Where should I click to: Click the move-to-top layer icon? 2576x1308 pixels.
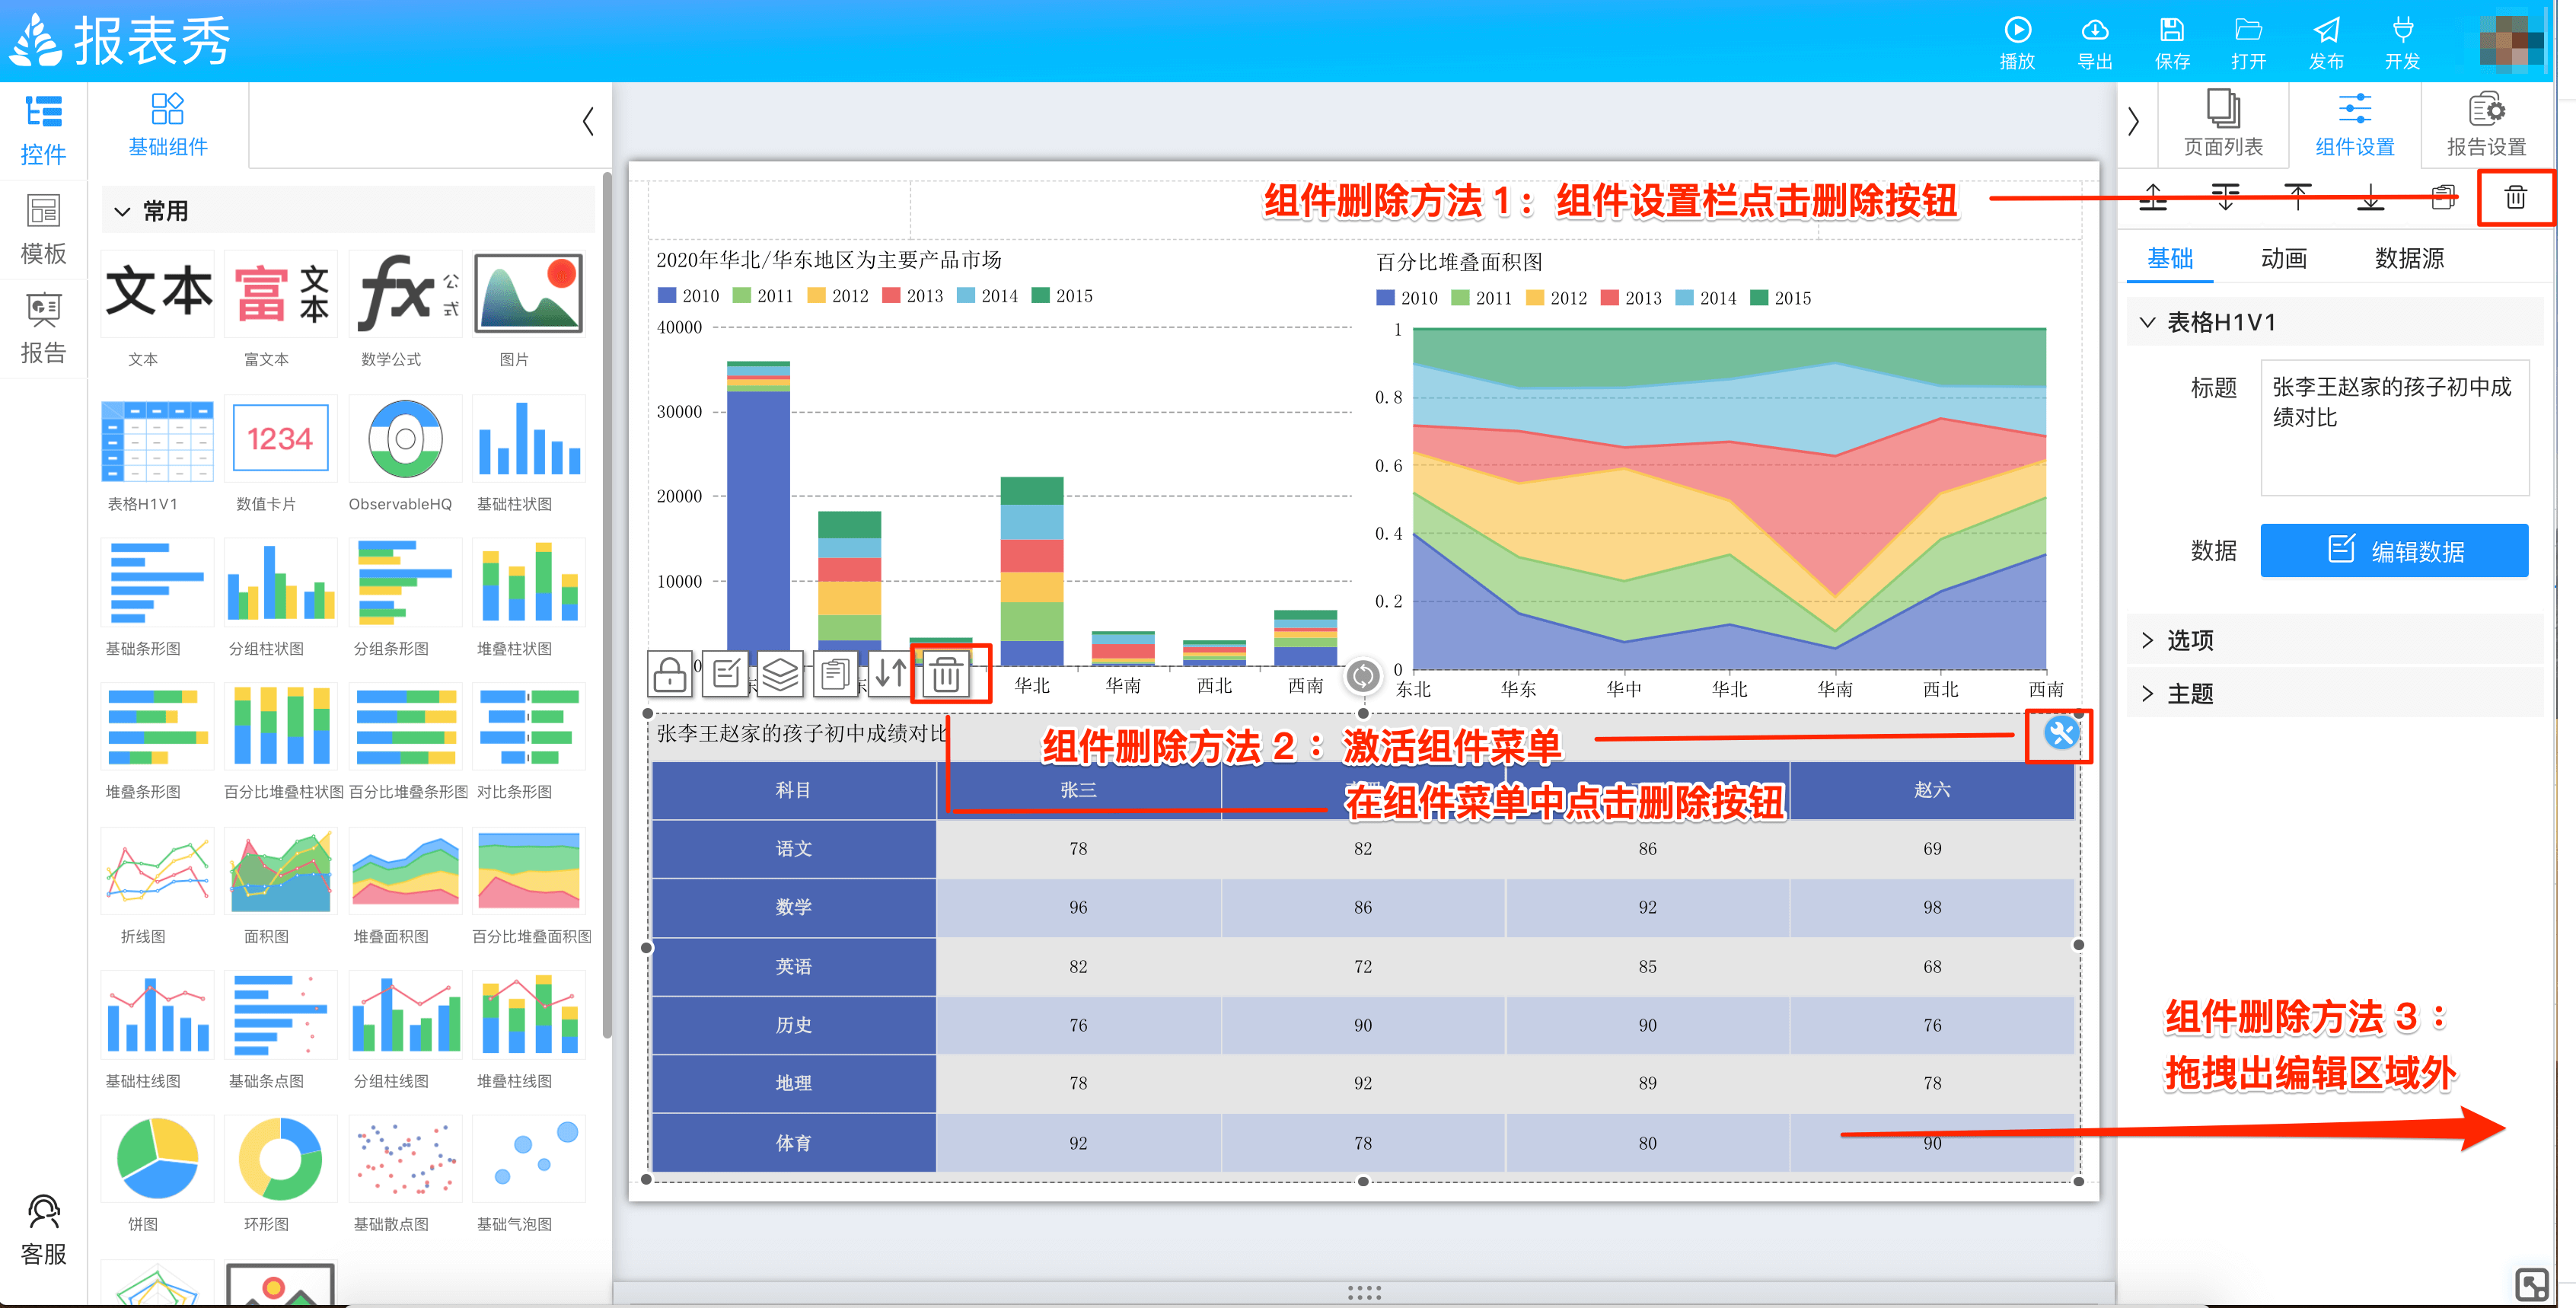pyautogui.click(x=2298, y=197)
